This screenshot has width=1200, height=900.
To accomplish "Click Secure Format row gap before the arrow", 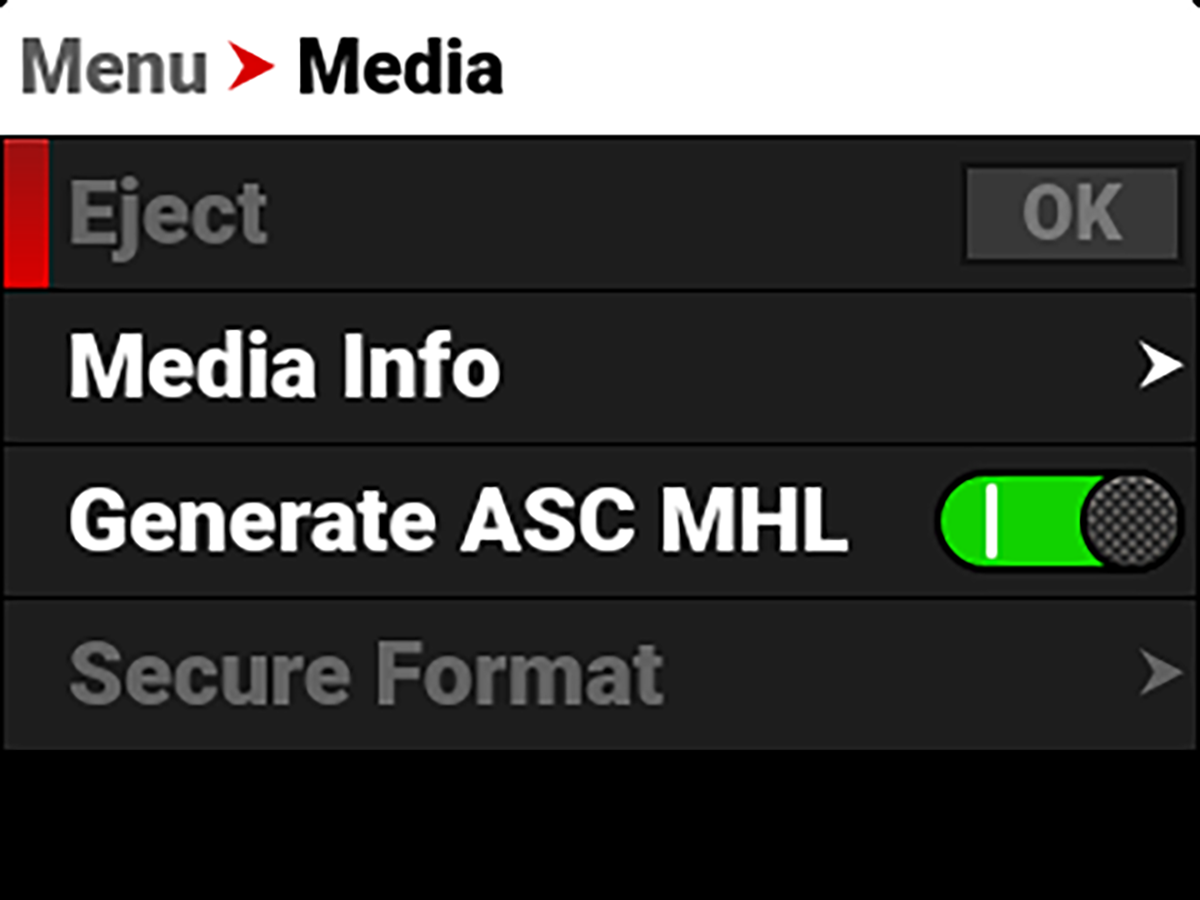I will point(900,675).
